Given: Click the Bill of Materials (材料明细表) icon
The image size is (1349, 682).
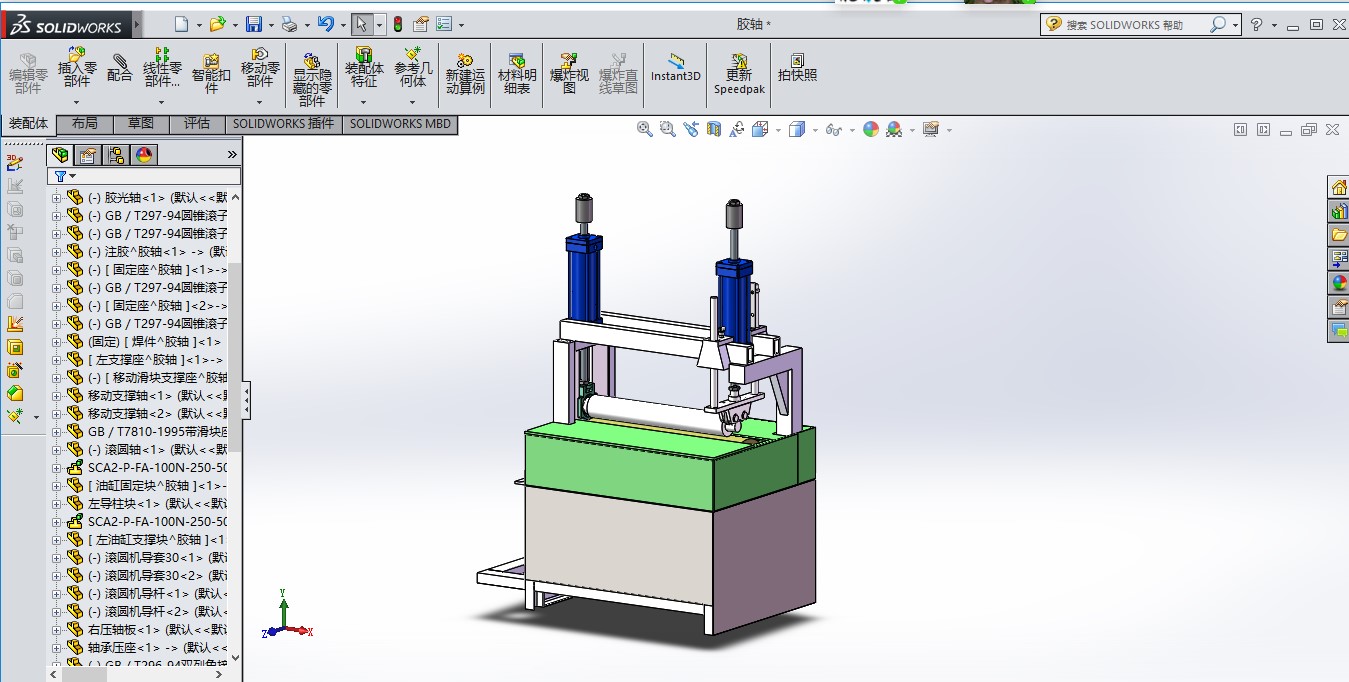Looking at the screenshot, I should (517, 73).
